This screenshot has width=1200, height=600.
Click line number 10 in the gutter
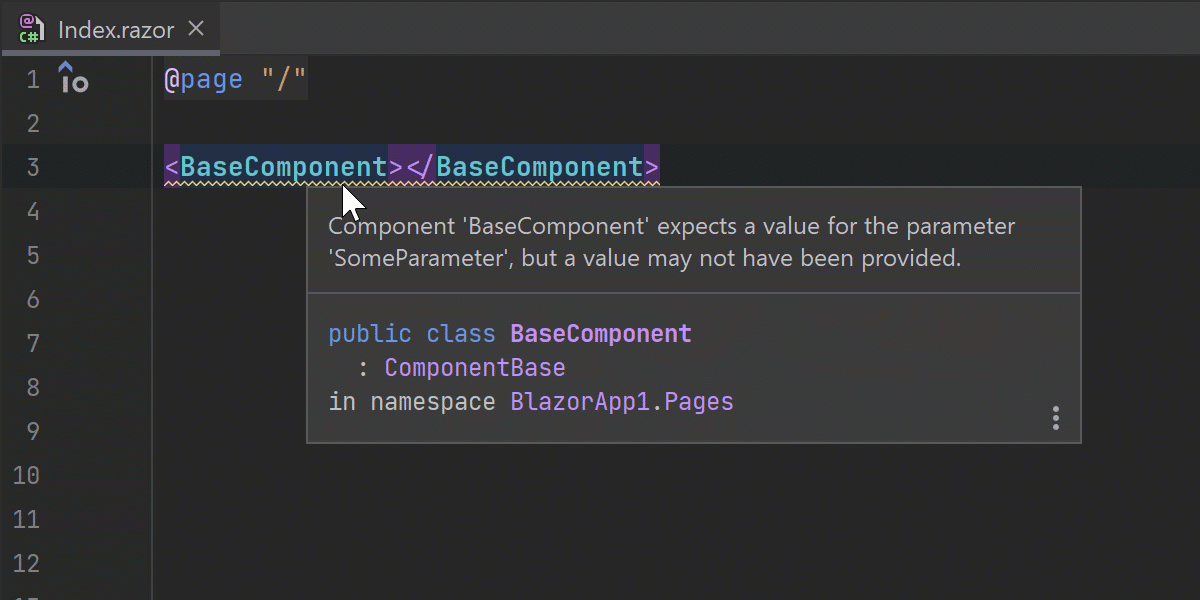point(26,475)
